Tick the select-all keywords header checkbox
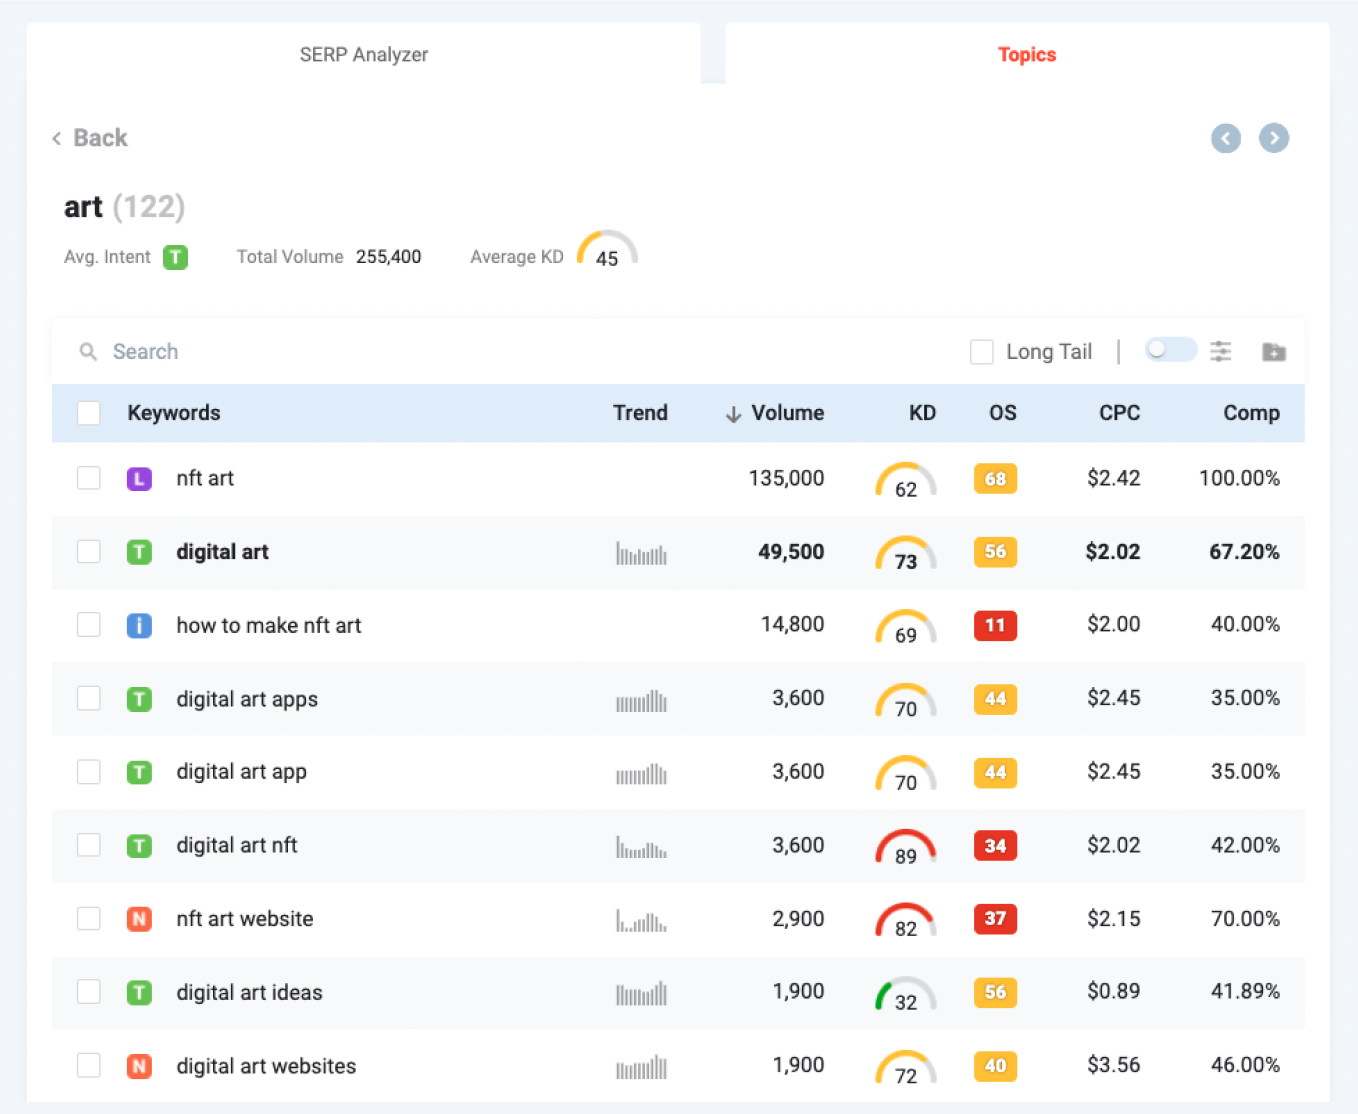Screen dimensions: 1358x1114 click(89, 413)
